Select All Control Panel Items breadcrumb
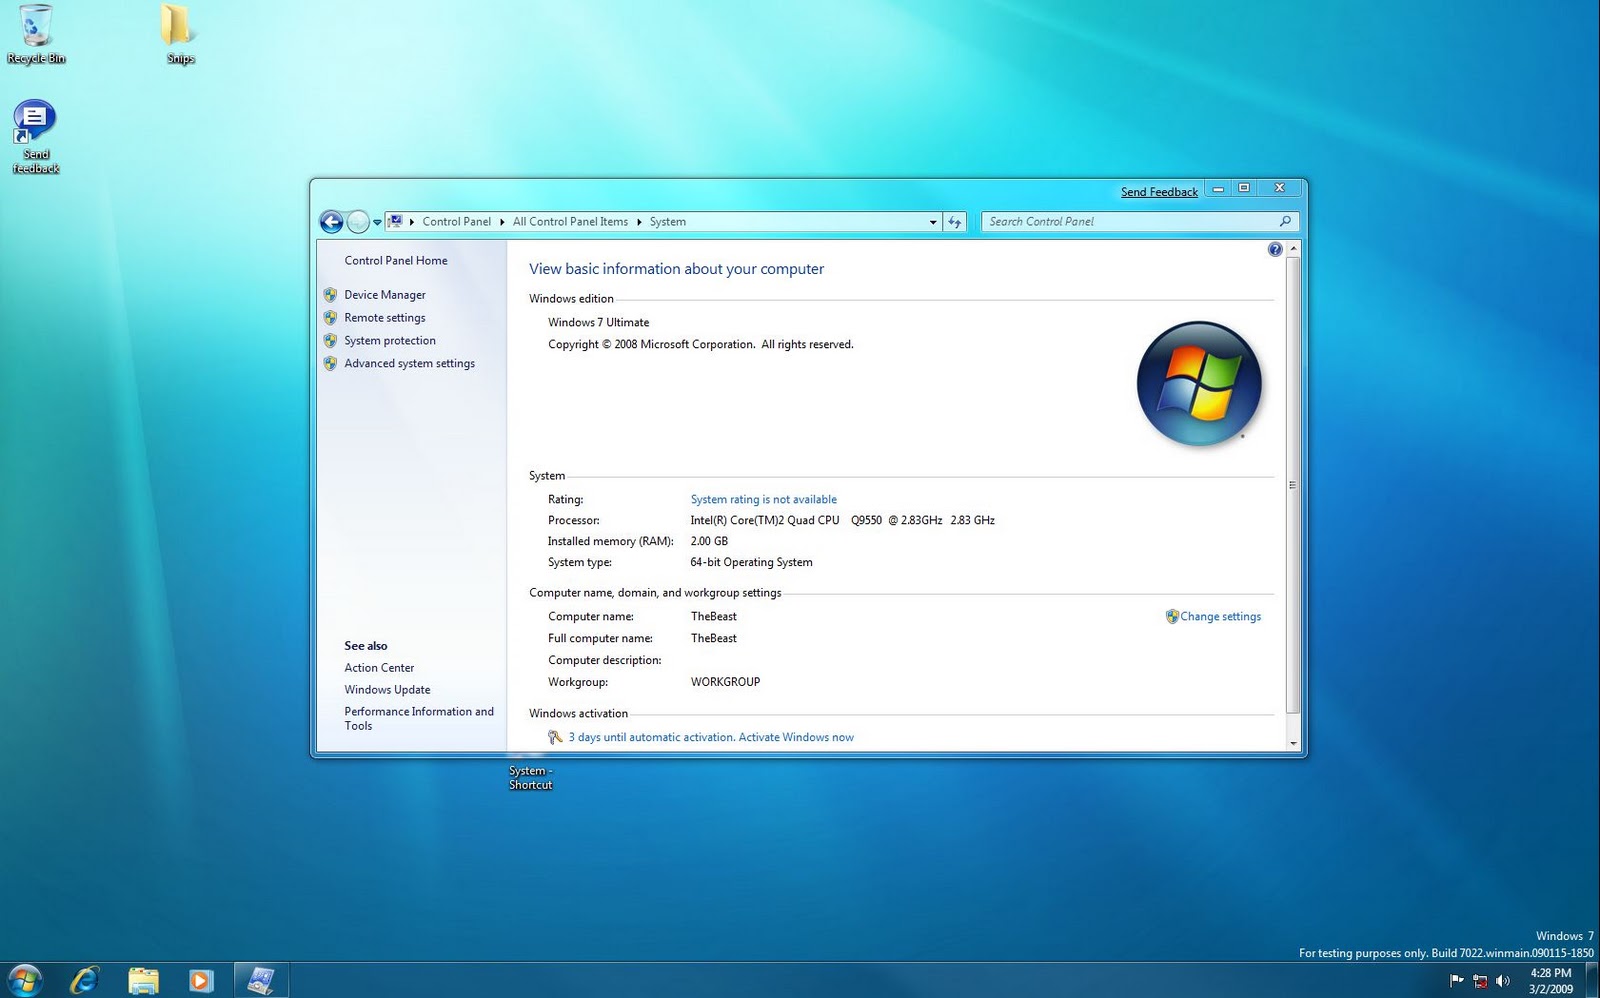This screenshot has width=1600, height=998. 570,222
